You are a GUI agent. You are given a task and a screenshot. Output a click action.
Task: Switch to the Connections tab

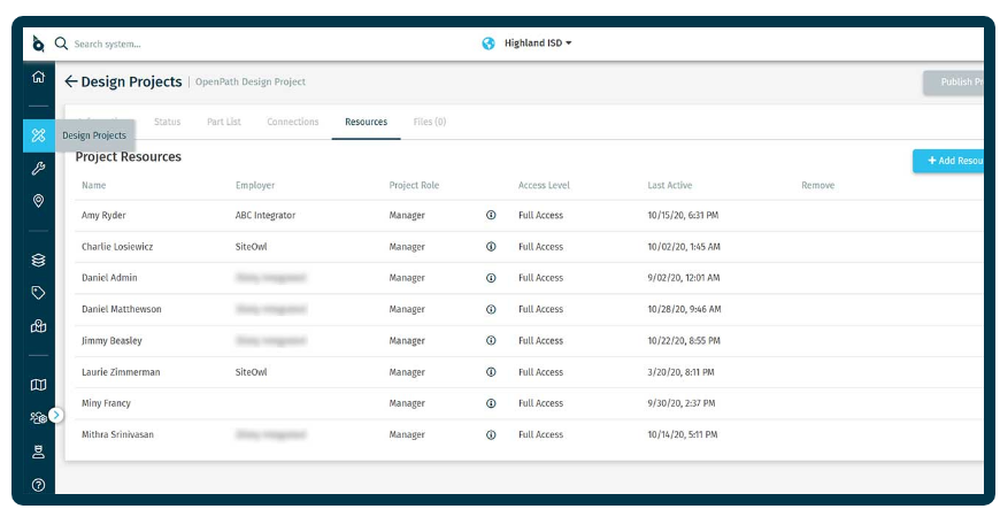coord(293,122)
